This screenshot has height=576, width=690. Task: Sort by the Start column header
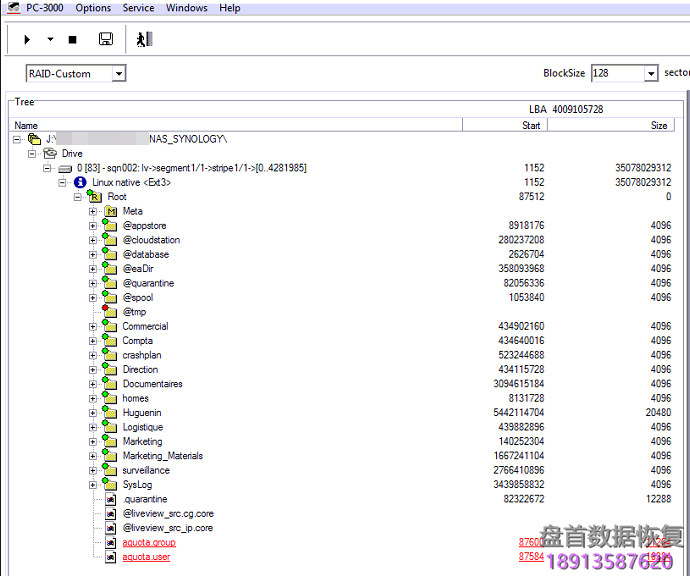[531, 125]
